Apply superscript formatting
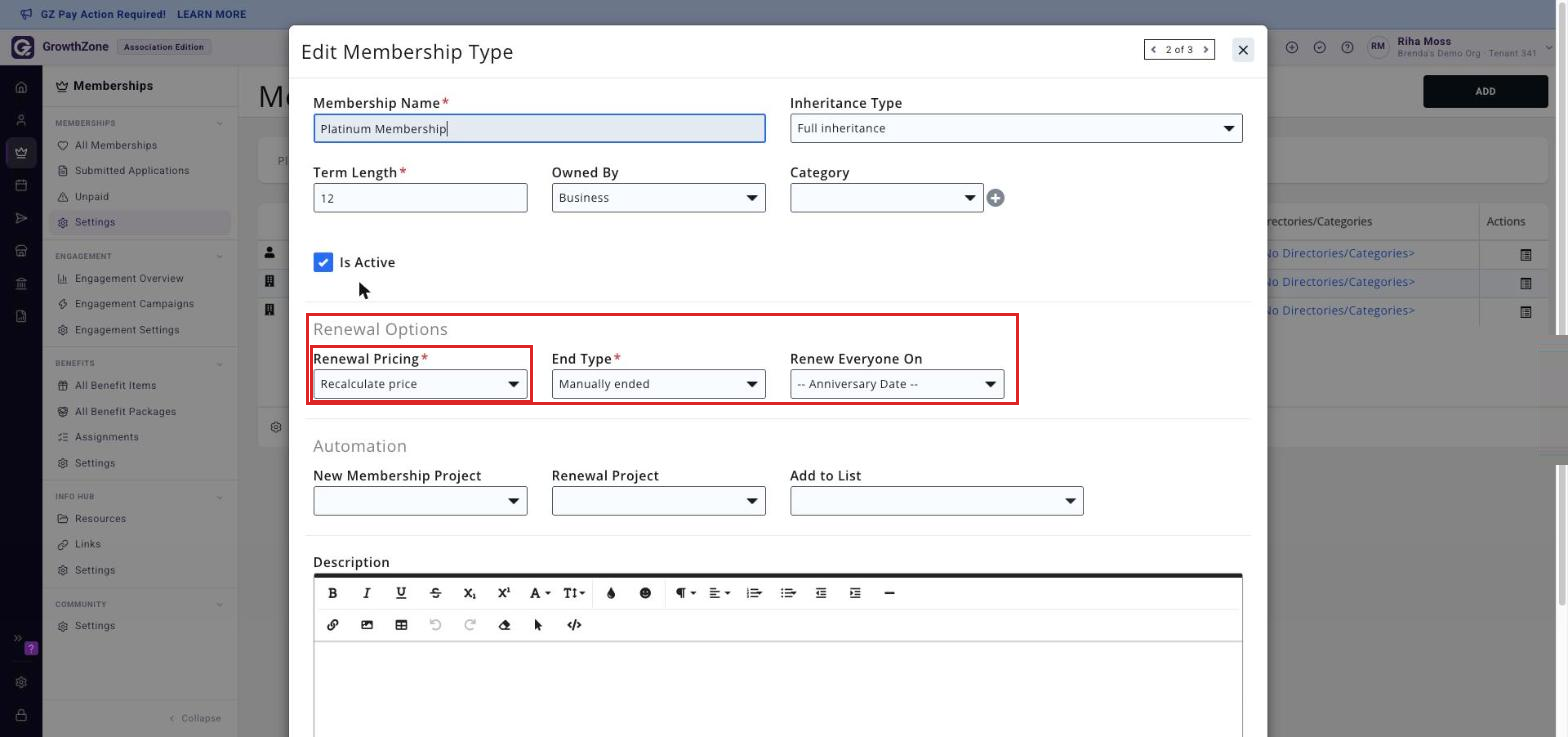The image size is (1568, 737). 504,593
